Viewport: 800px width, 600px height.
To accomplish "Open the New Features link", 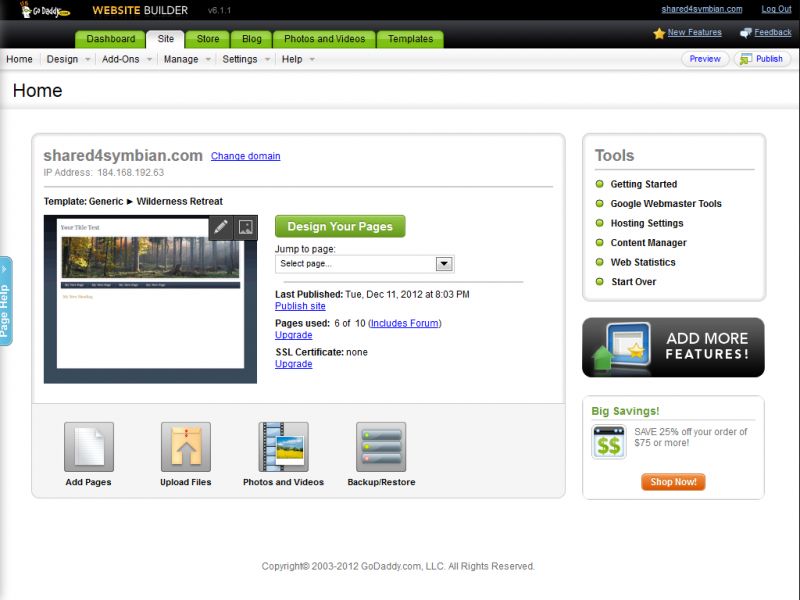I will click(694, 32).
